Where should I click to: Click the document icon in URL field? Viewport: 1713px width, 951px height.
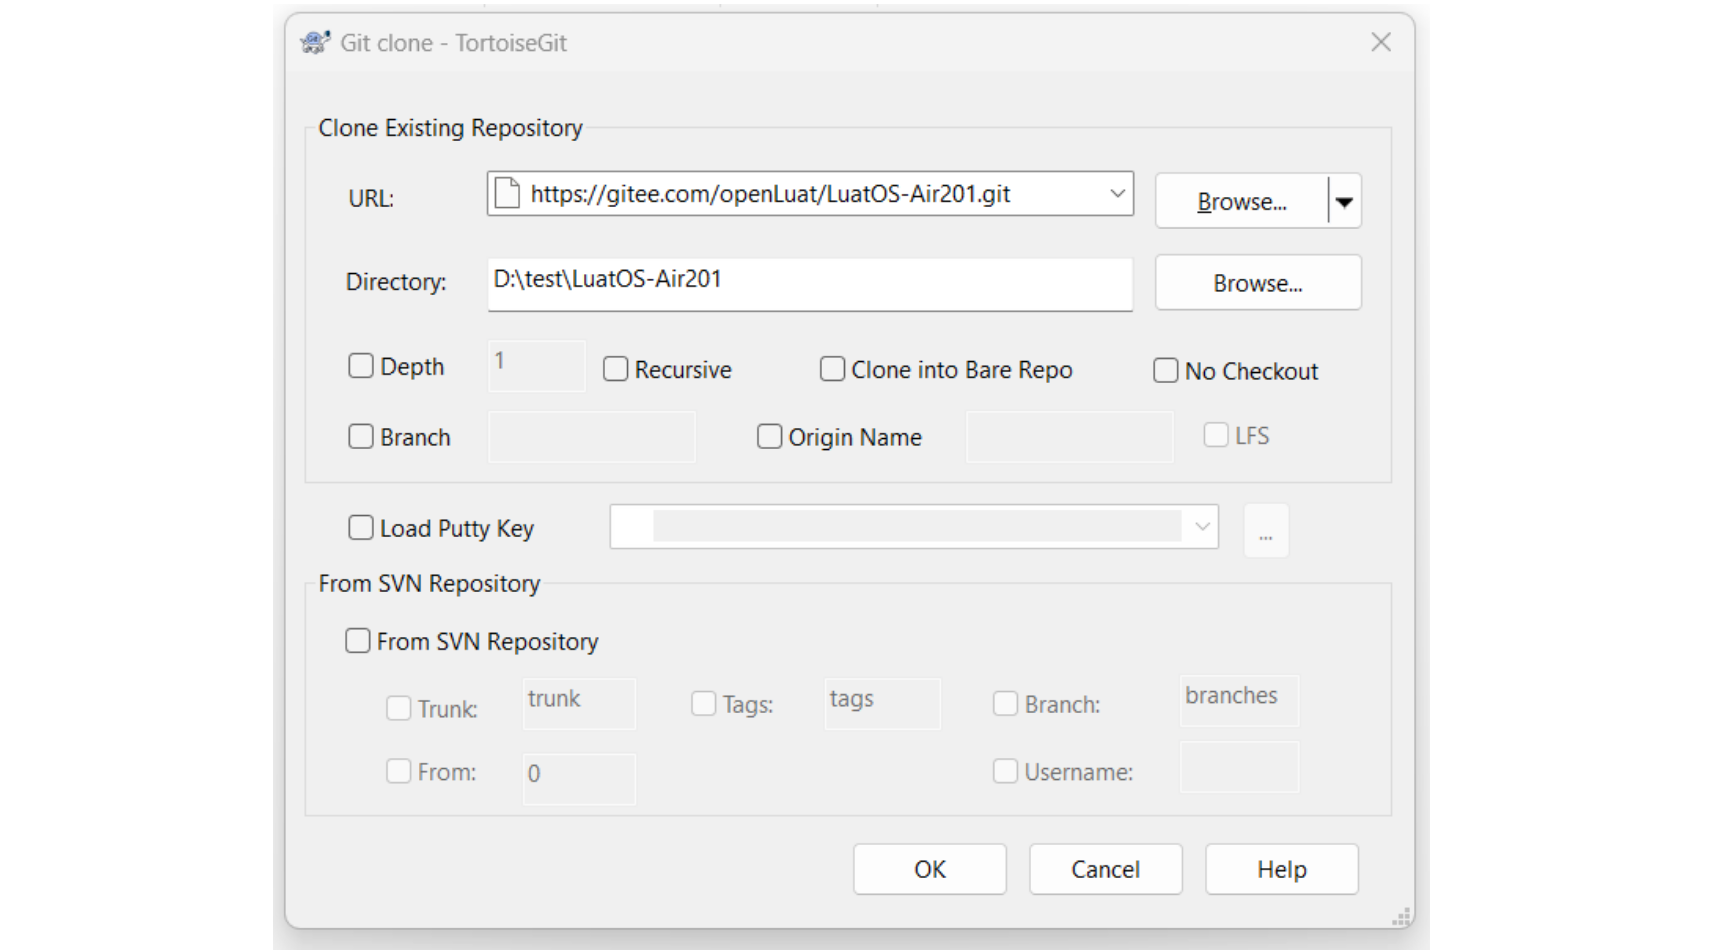(507, 193)
